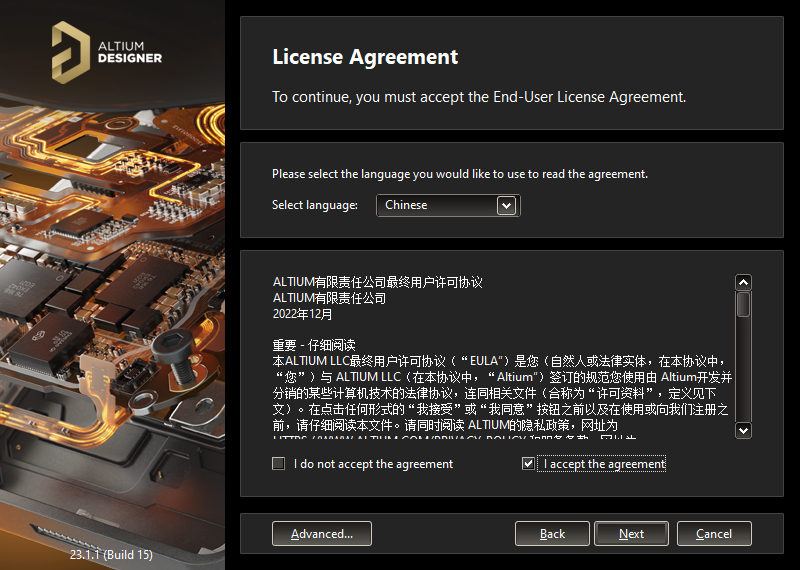Click the 'I do not accept the agreement' label
The image size is (800, 570).
point(373,464)
